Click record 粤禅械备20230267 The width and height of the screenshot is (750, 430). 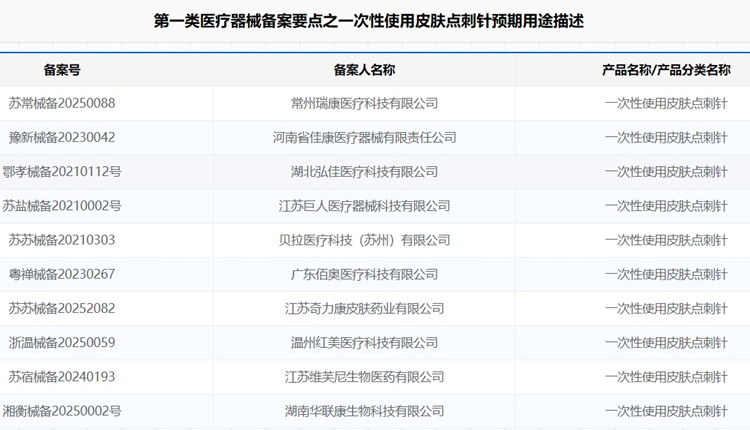pos(62,274)
